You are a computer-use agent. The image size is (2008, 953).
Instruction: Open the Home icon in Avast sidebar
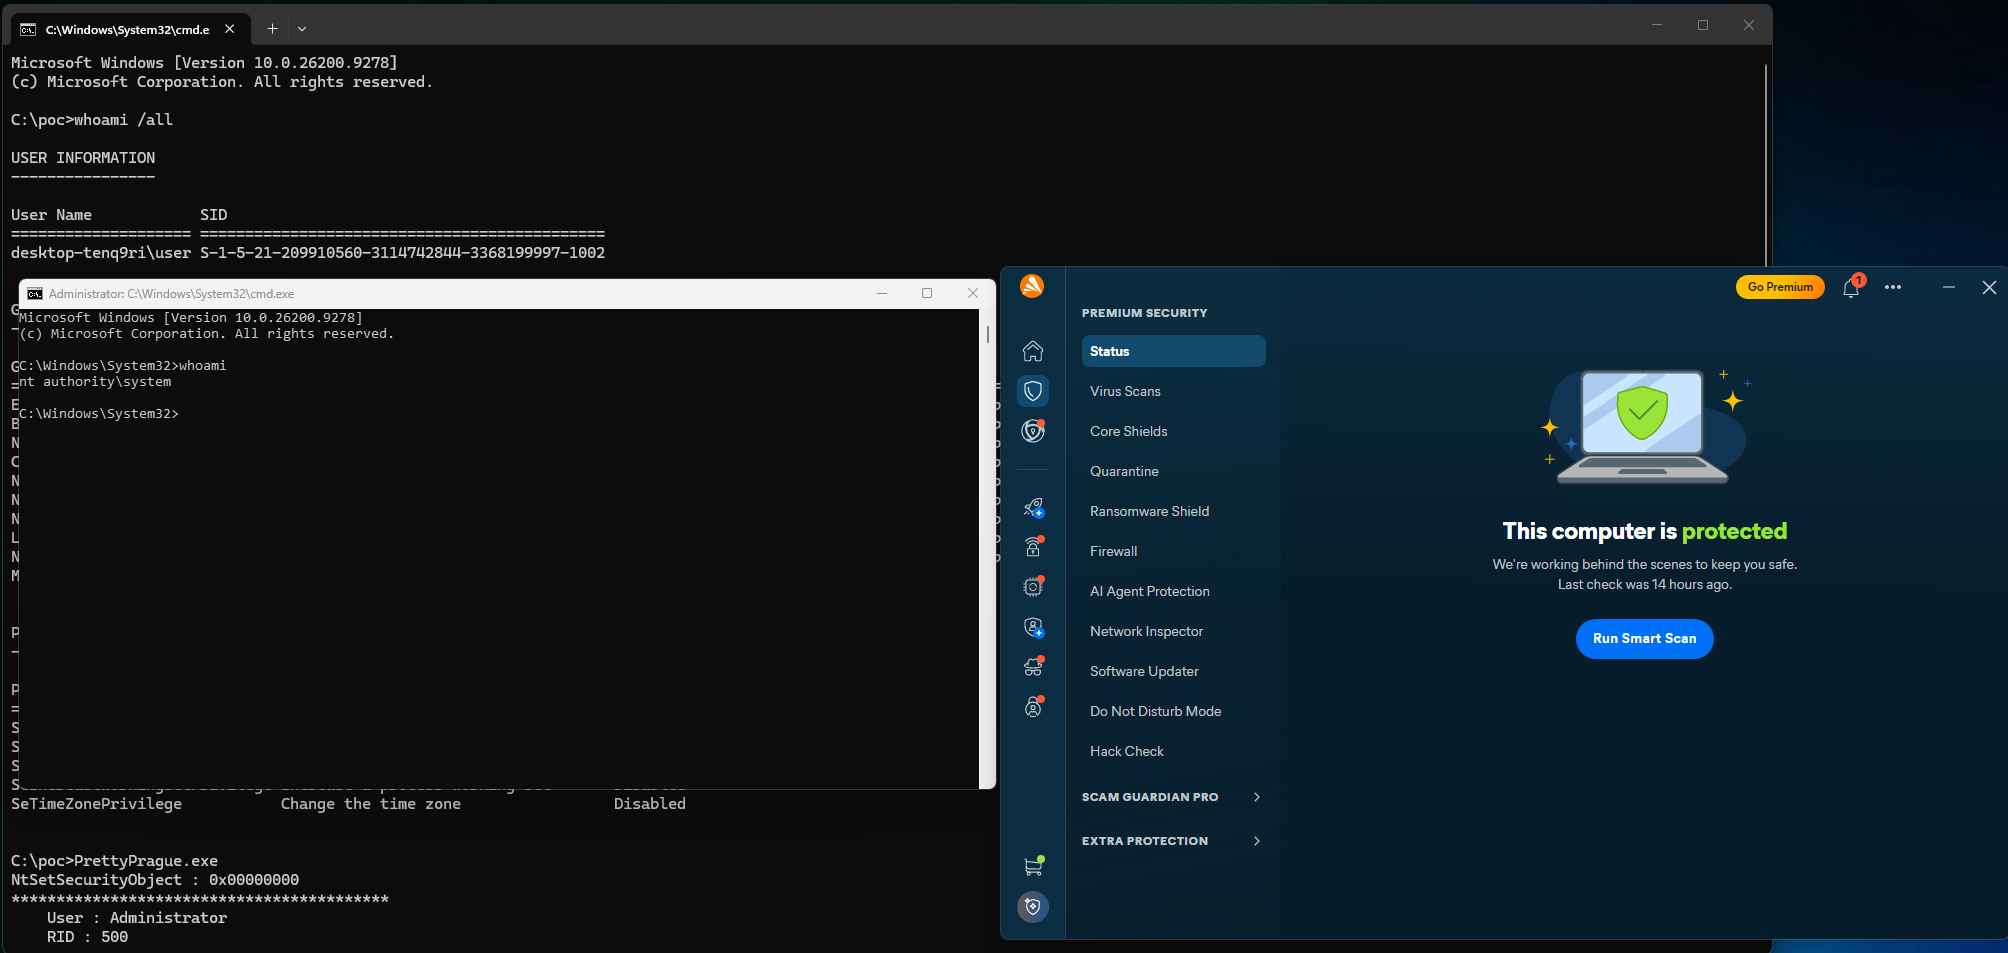pos(1033,351)
